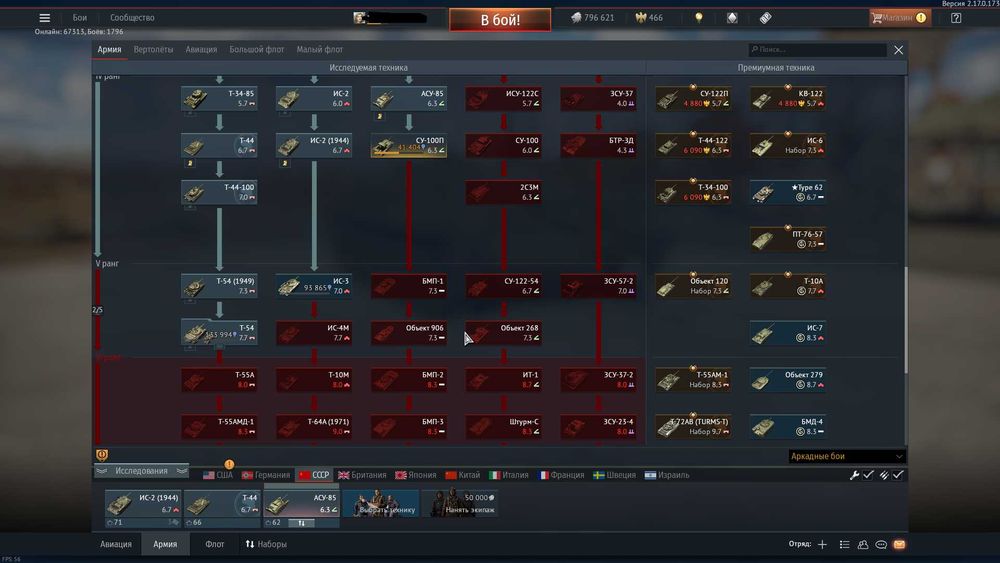The image size is (1000, 563).
Task: Open the orange mail envelope icon
Action: tap(899, 545)
